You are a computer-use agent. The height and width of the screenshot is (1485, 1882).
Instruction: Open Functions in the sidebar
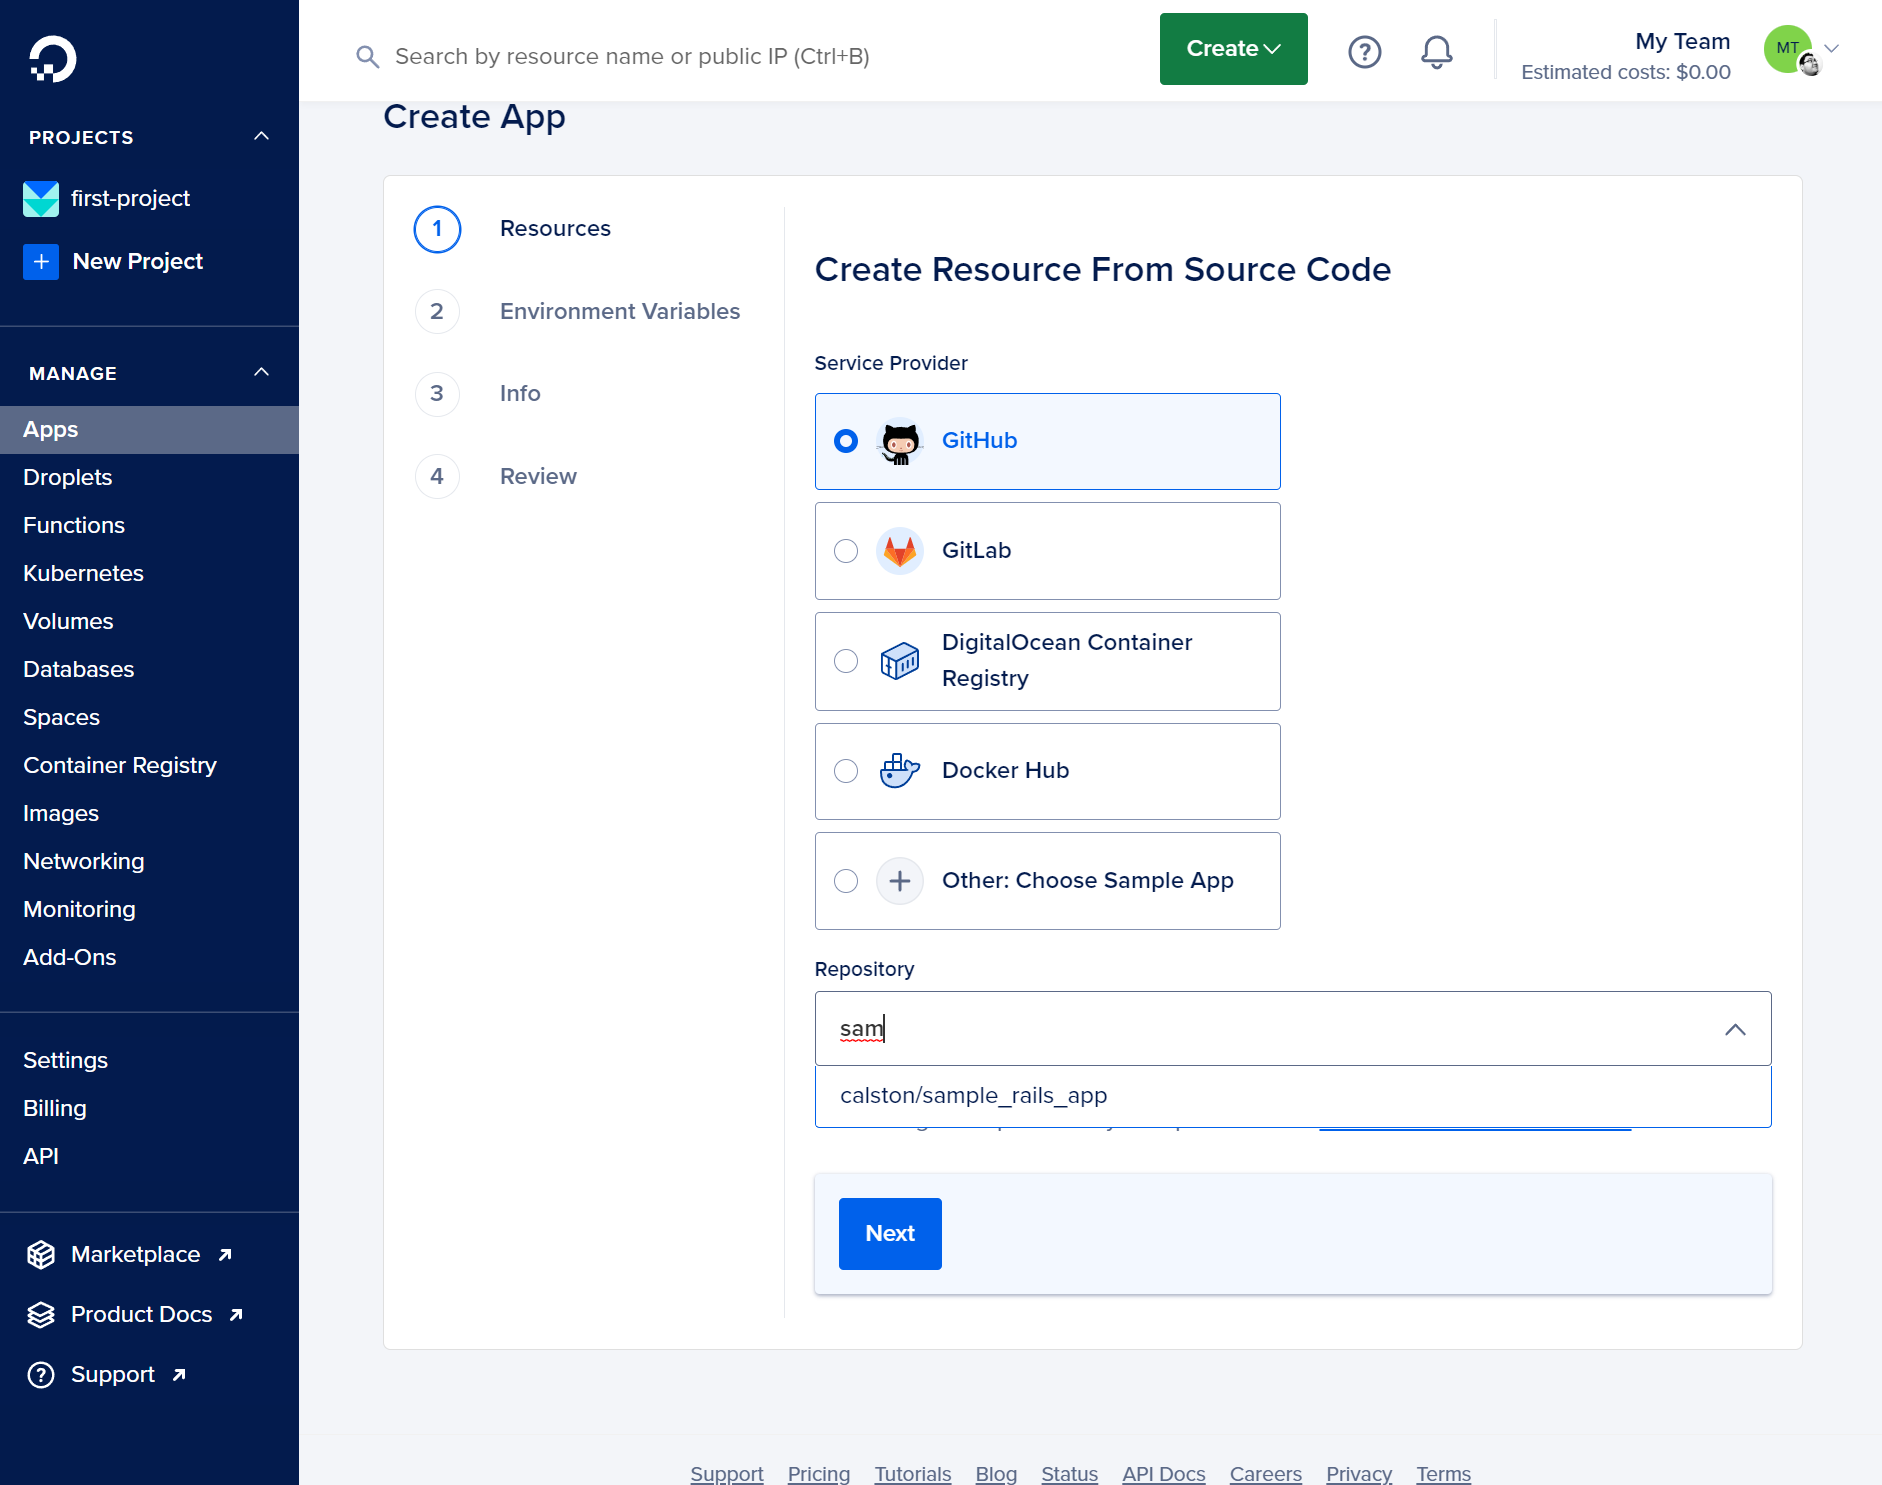pos(149,526)
